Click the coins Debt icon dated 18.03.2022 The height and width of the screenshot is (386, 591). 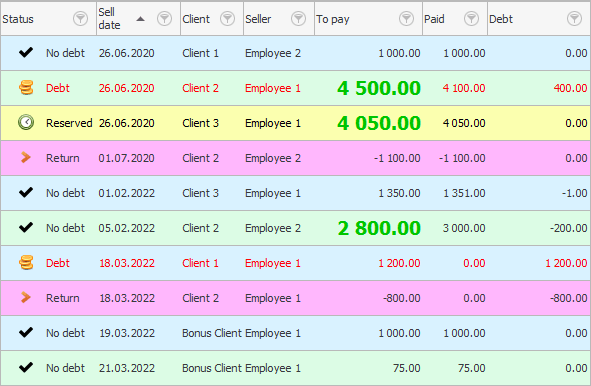point(26,263)
